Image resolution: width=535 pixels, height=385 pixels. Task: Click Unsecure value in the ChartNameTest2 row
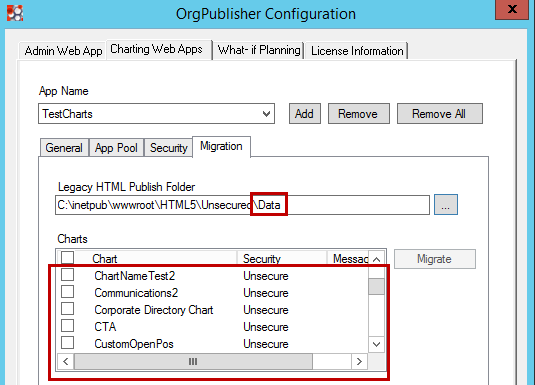pyautogui.click(x=266, y=276)
